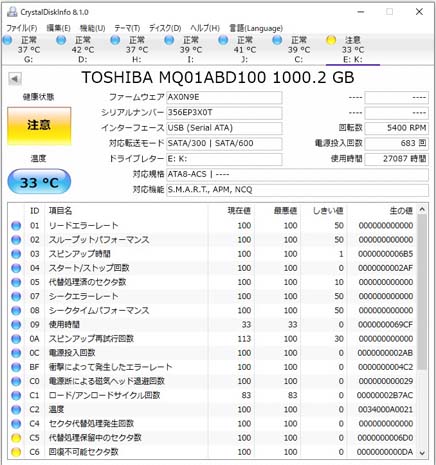
Task: Open the ファイル(F) menu
Action: (x=22, y=28)
